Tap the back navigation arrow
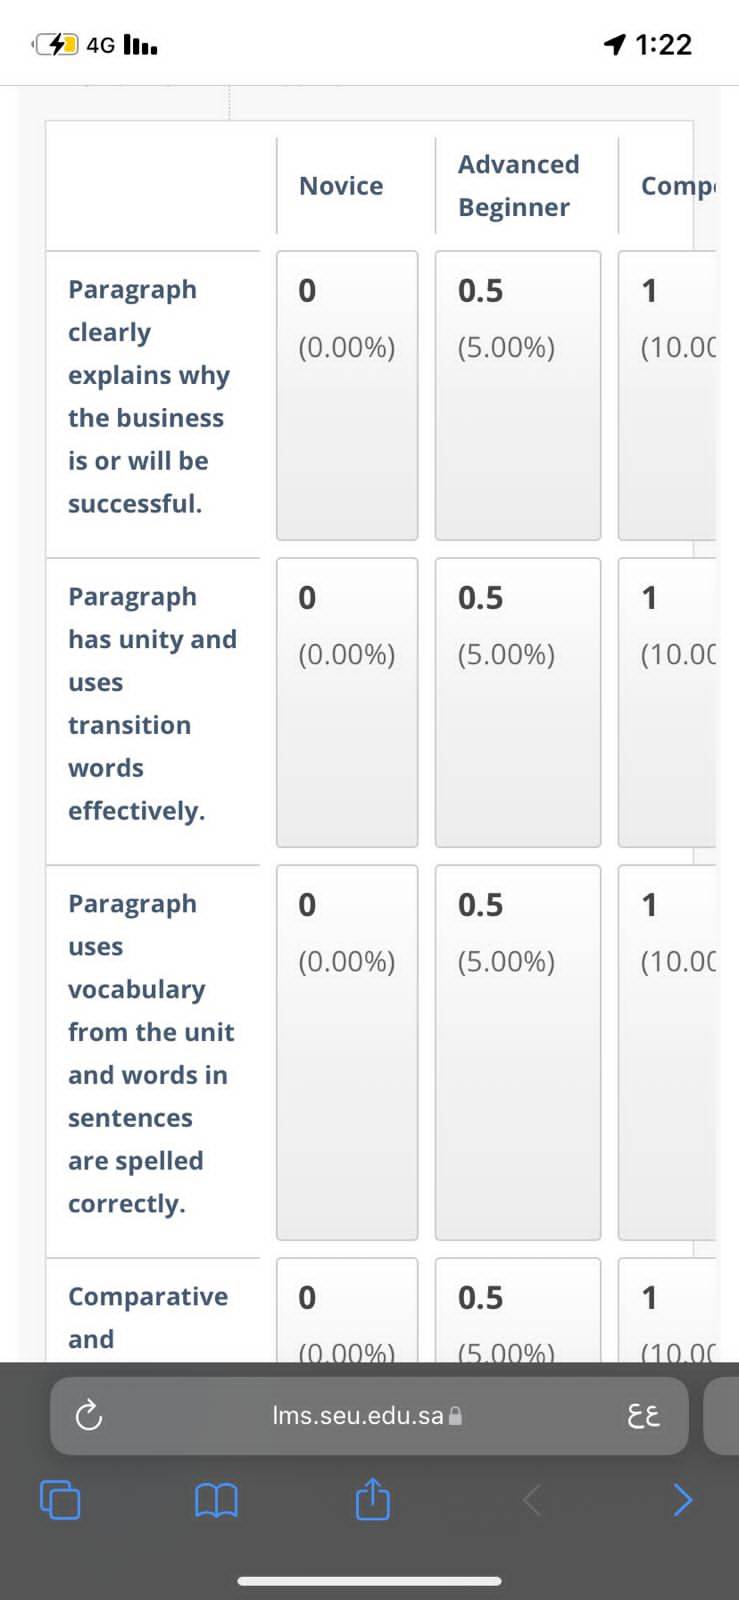The height and width of the screenshot is (1600, 739). point(532,1499)
